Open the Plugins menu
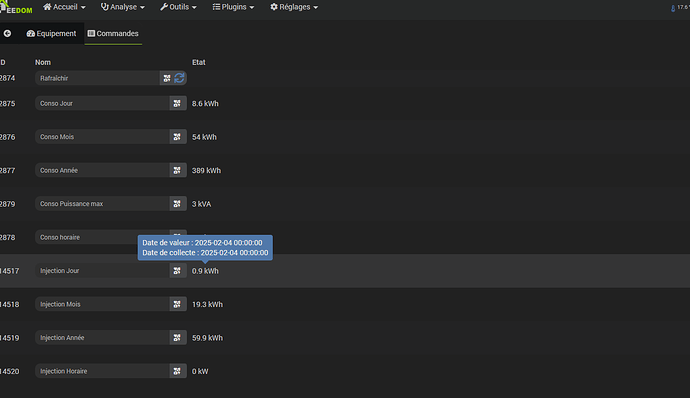The image size is (690, 398). point(233,7)
